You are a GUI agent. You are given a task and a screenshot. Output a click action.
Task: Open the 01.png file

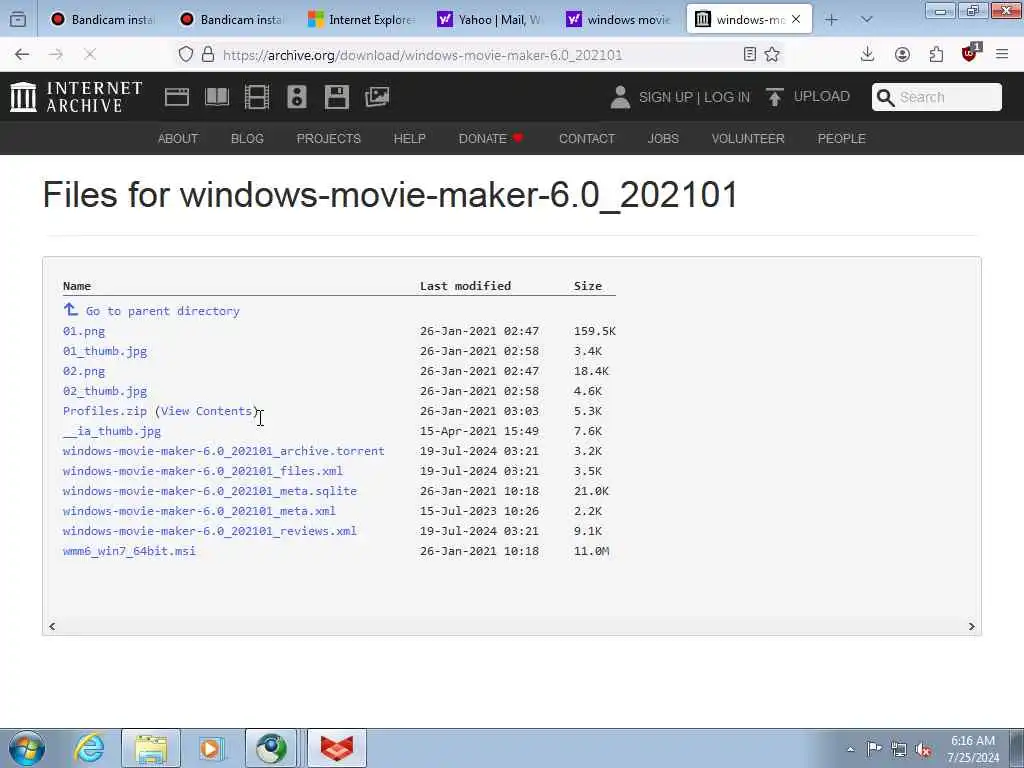coord(84,331)
